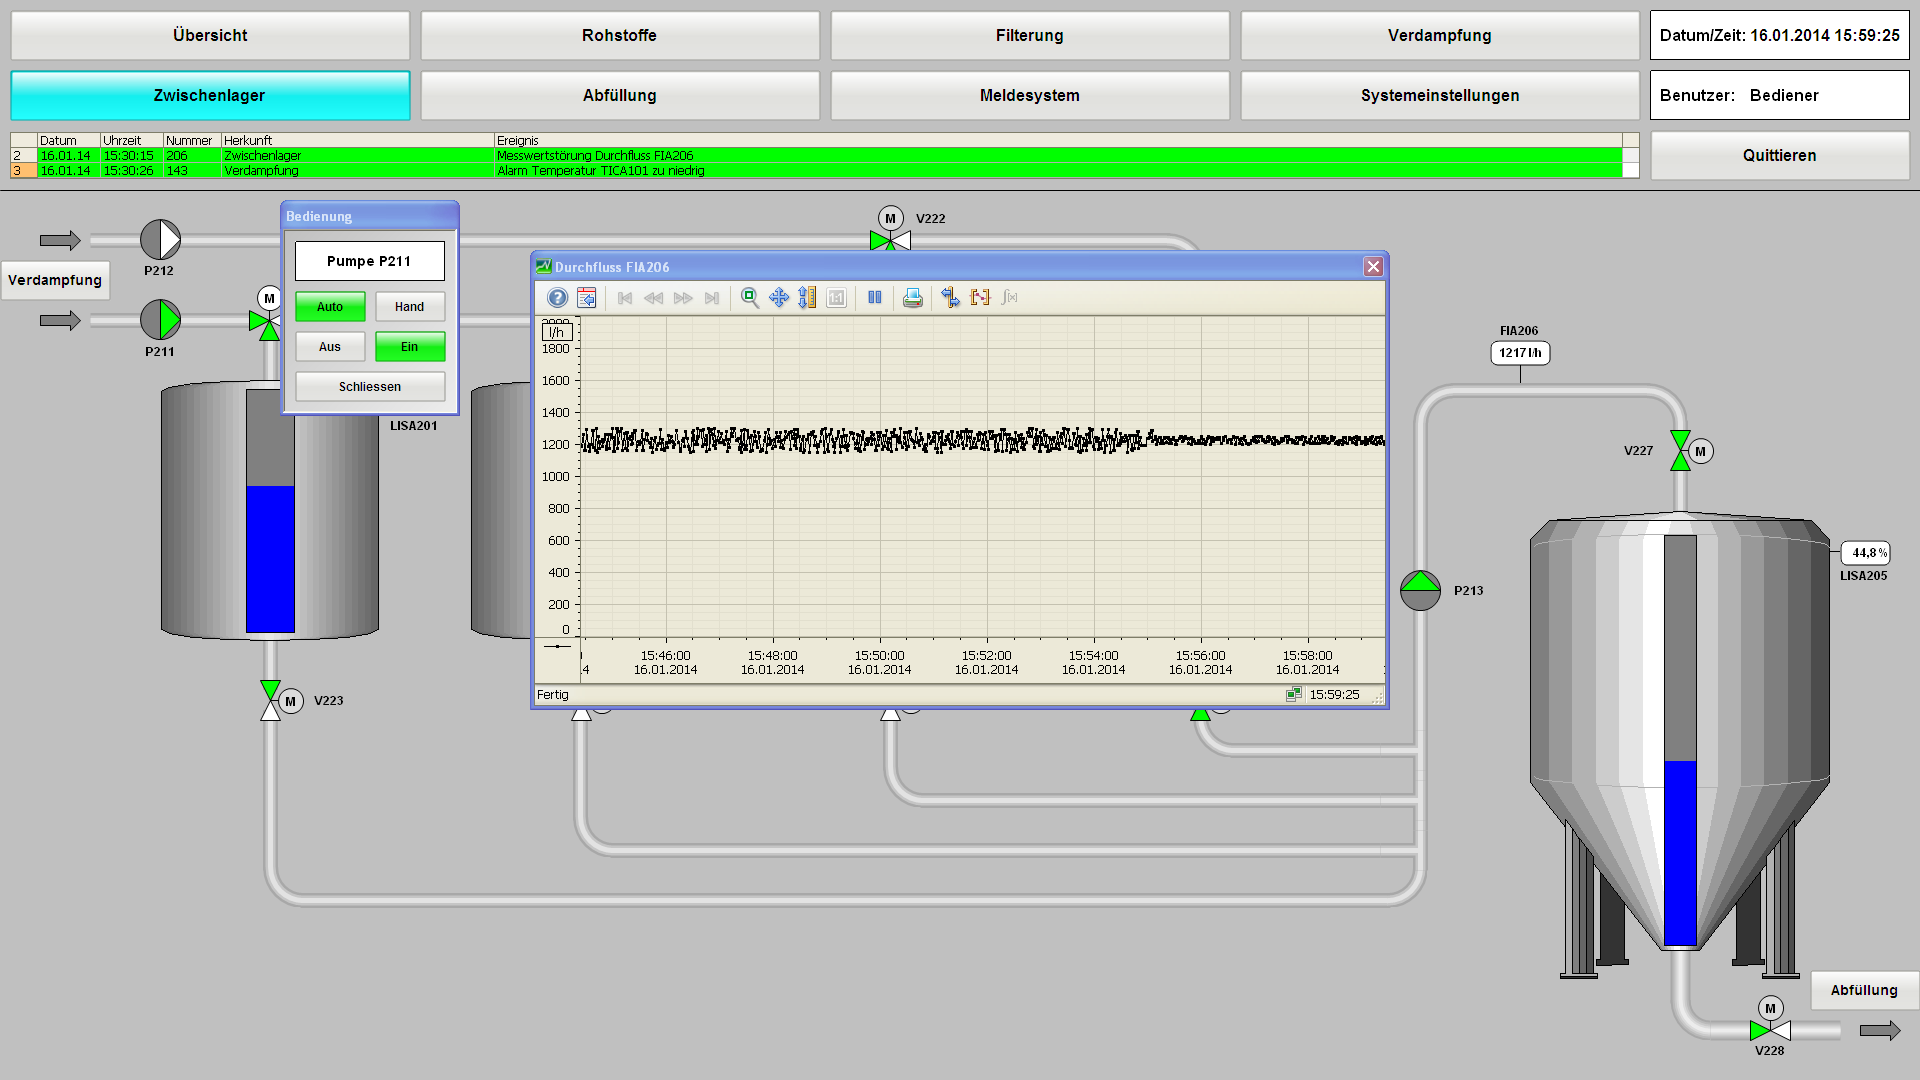1920x1080 pixels.
Task: Click the axis scaling ruler icon
Action: click(x=807, y=298)
